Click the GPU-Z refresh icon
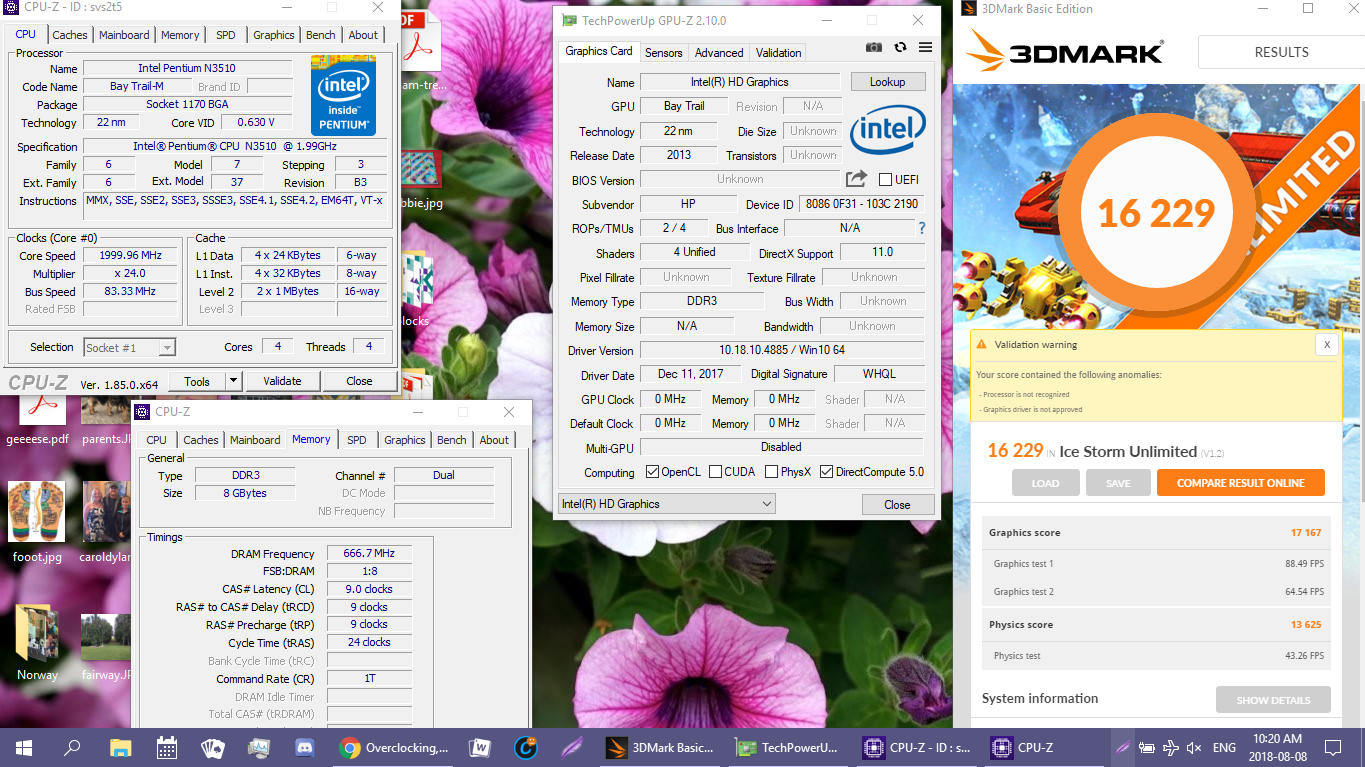The width and height of the screenshot is (1365, 767). coord(900,47)
